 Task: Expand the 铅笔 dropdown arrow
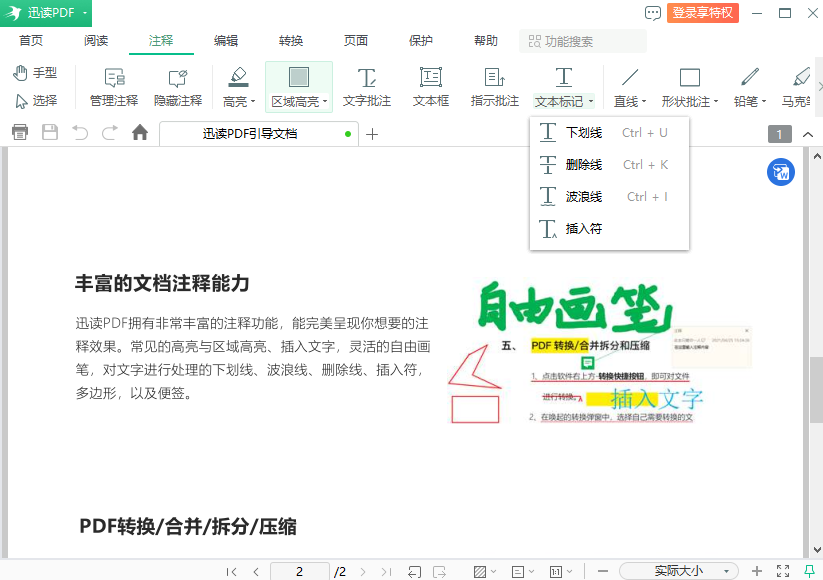click(x=764, y=101)
